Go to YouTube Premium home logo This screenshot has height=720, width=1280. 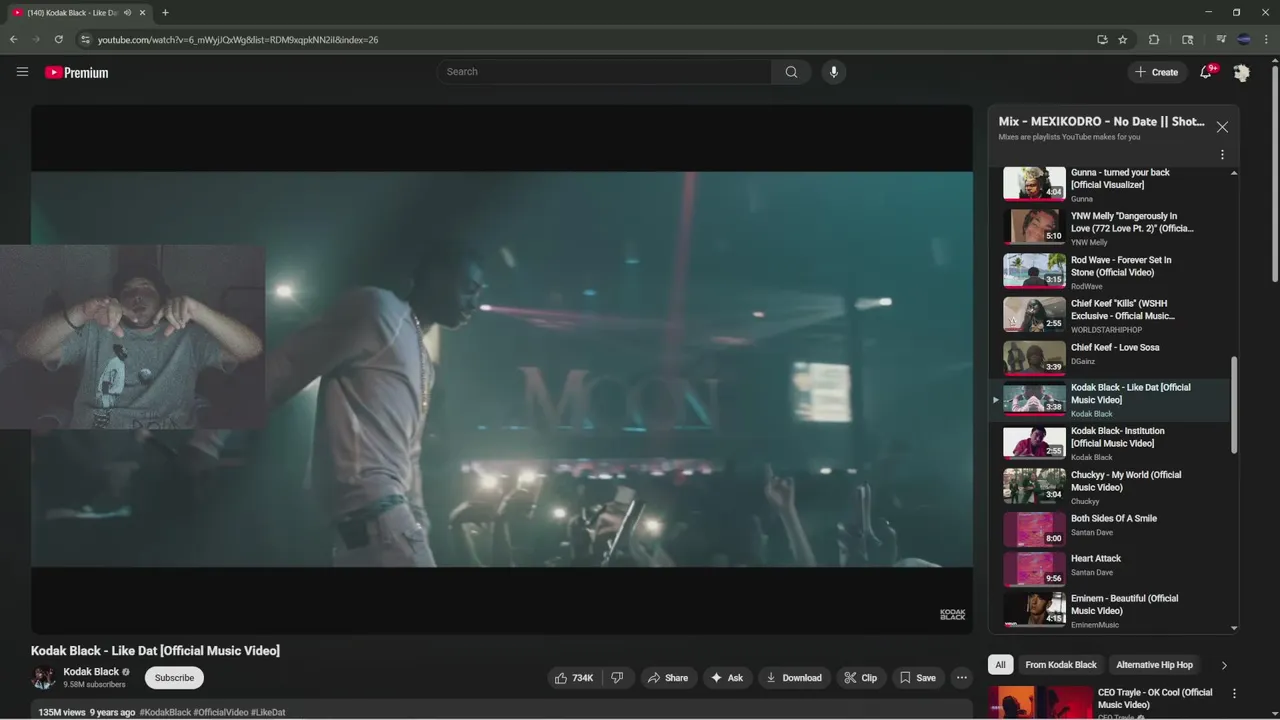(76, 72)
